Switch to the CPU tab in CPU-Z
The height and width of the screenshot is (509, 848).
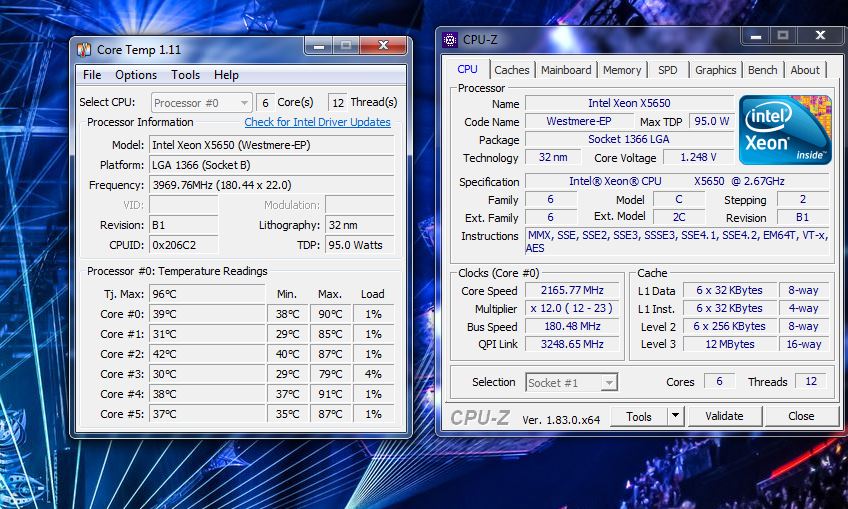point(467,70)
